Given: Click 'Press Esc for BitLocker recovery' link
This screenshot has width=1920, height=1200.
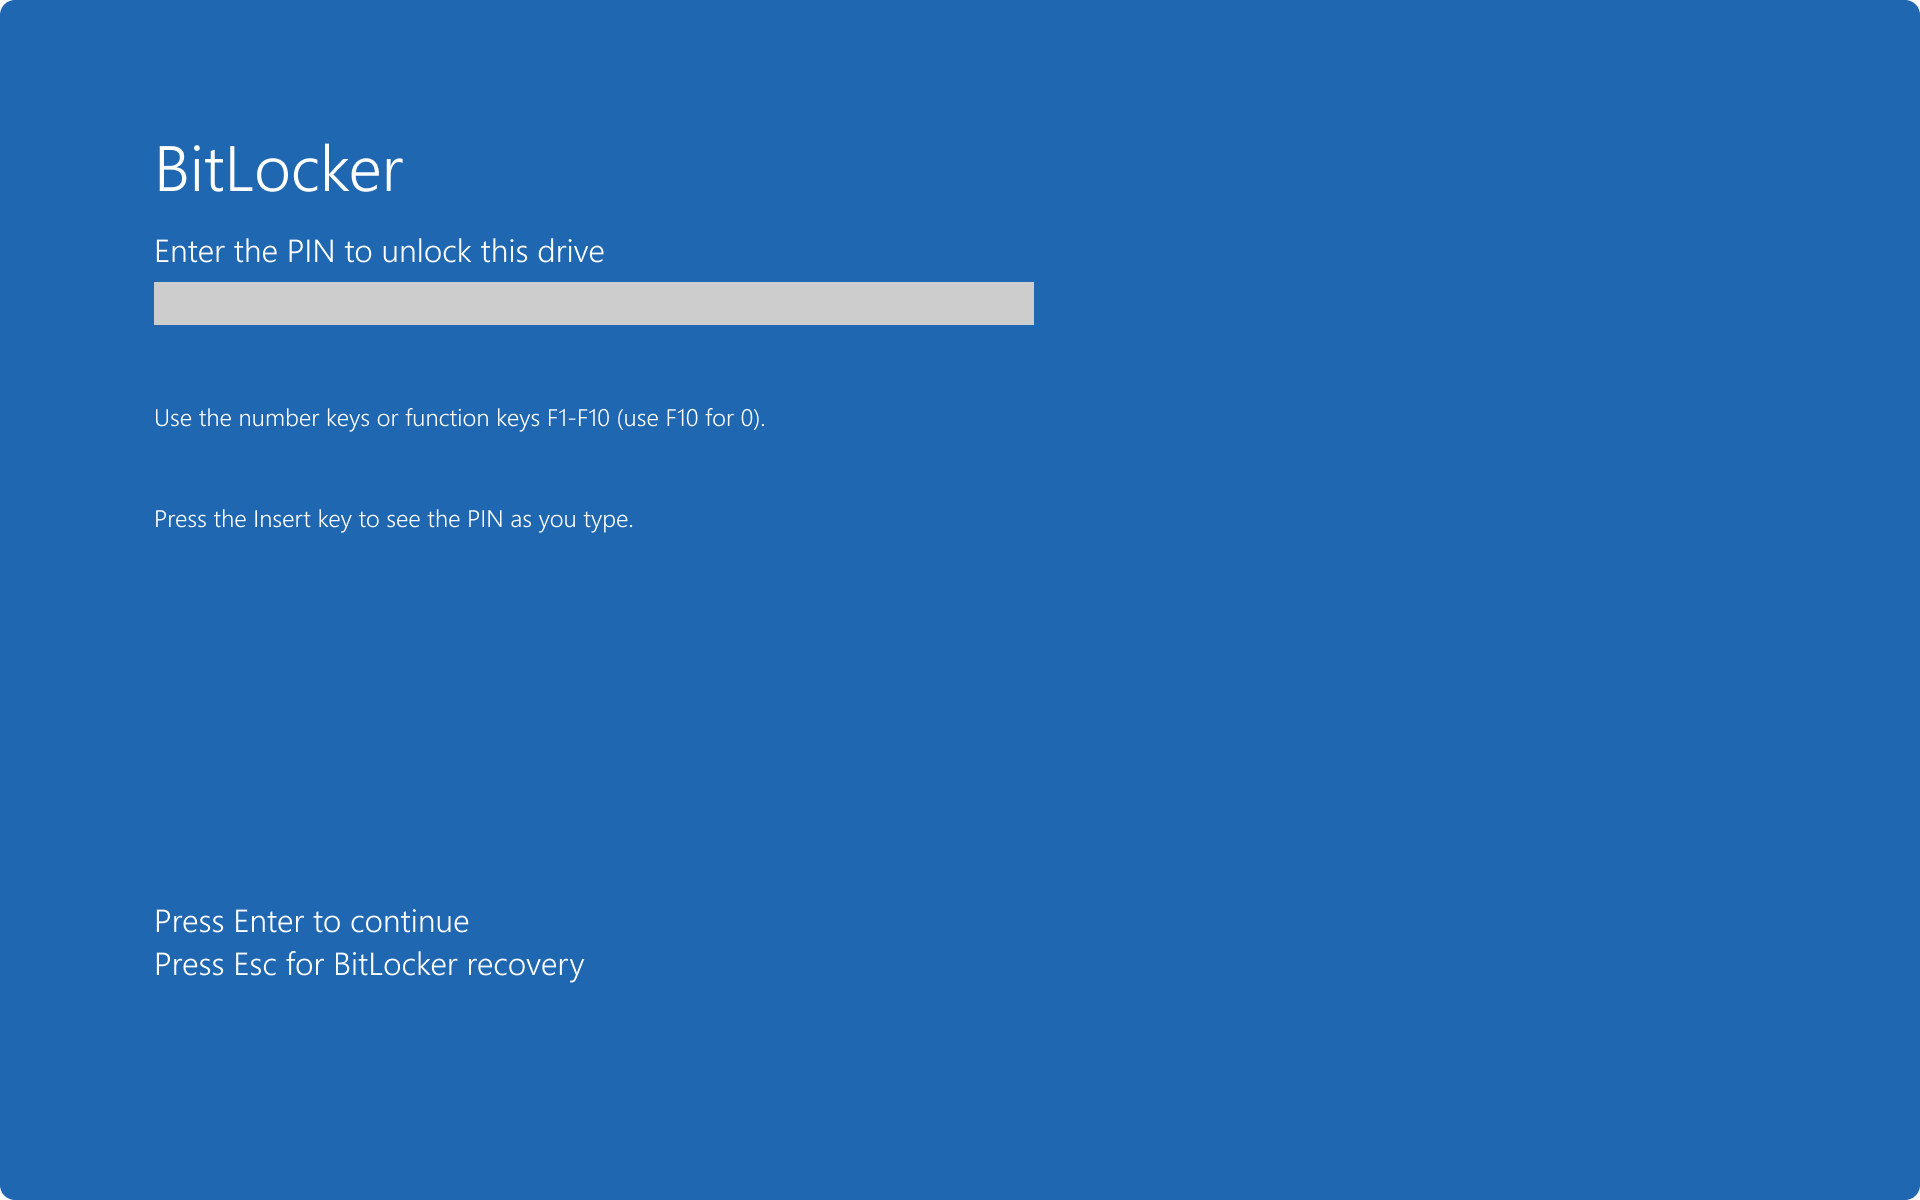Looking at the screenshot, I should [369, 964].
